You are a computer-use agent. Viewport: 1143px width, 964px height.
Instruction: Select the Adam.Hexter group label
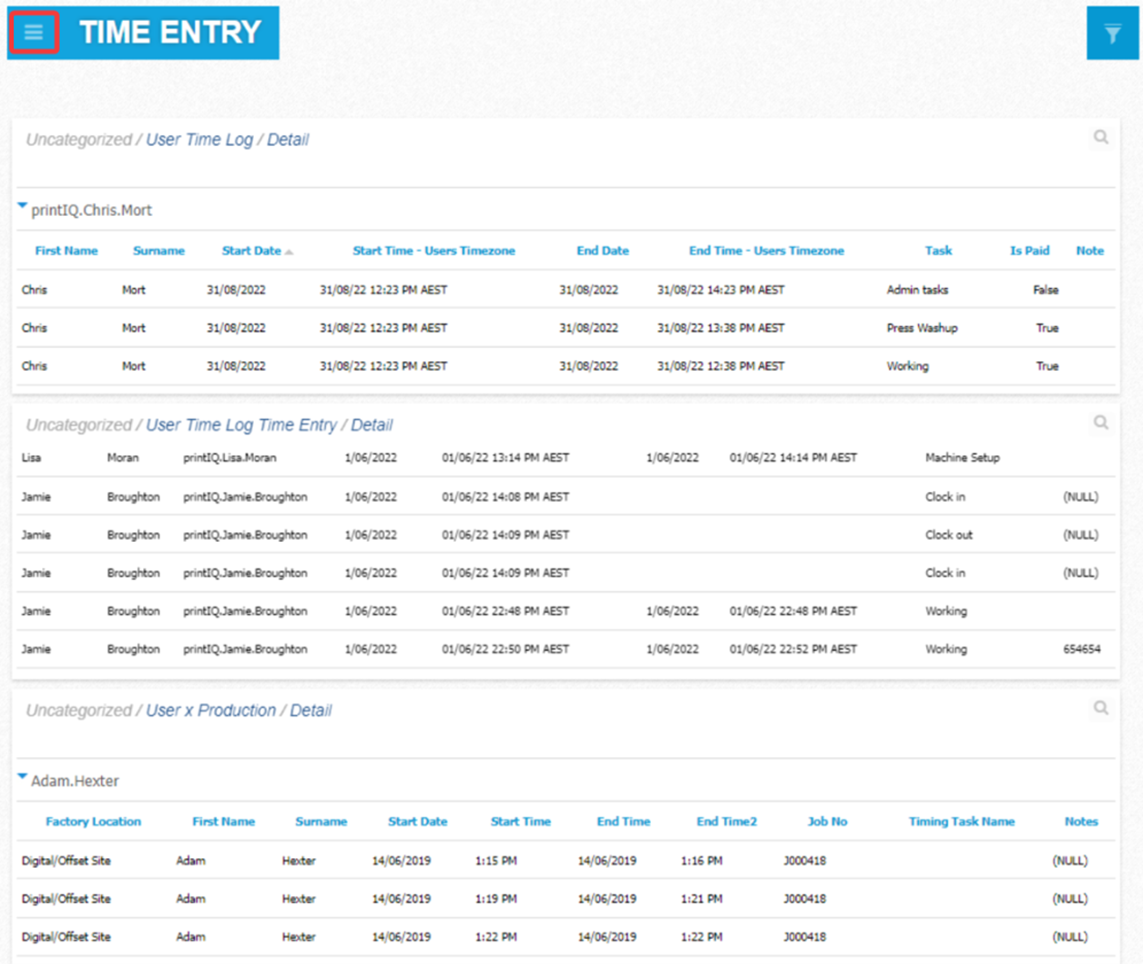tap(75, 781)
